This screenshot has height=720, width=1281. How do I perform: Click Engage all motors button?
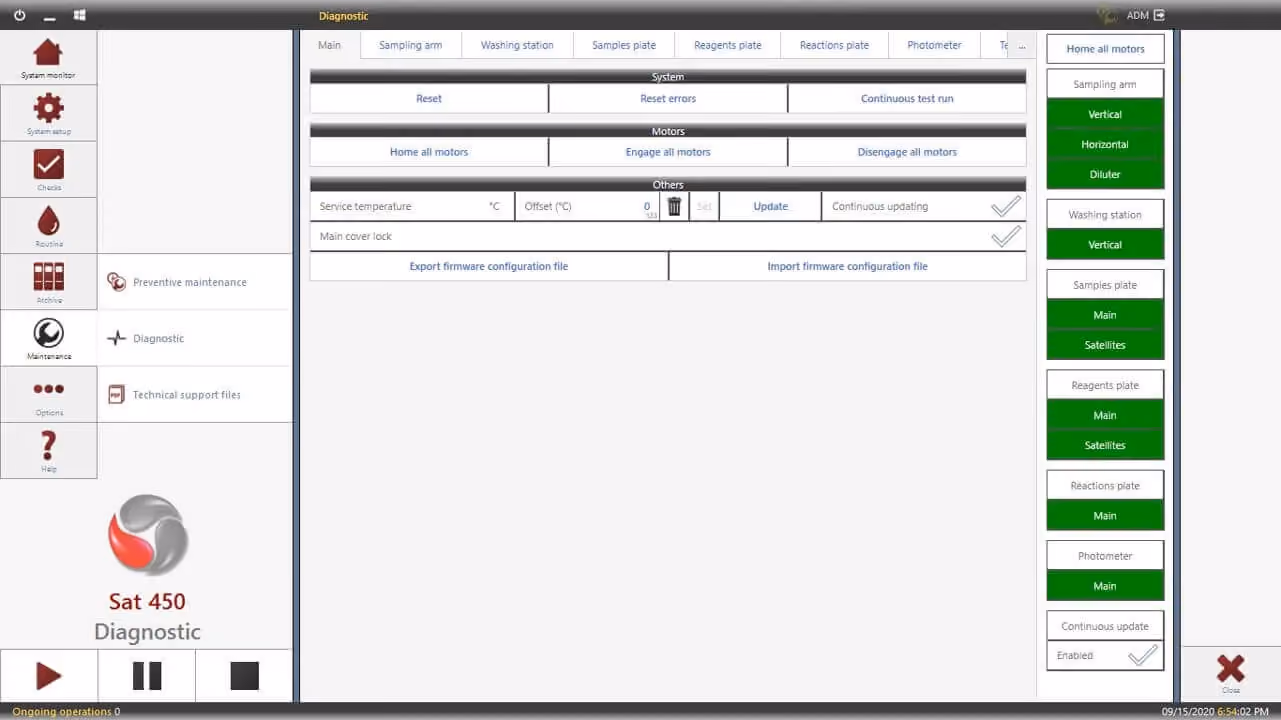668,152
